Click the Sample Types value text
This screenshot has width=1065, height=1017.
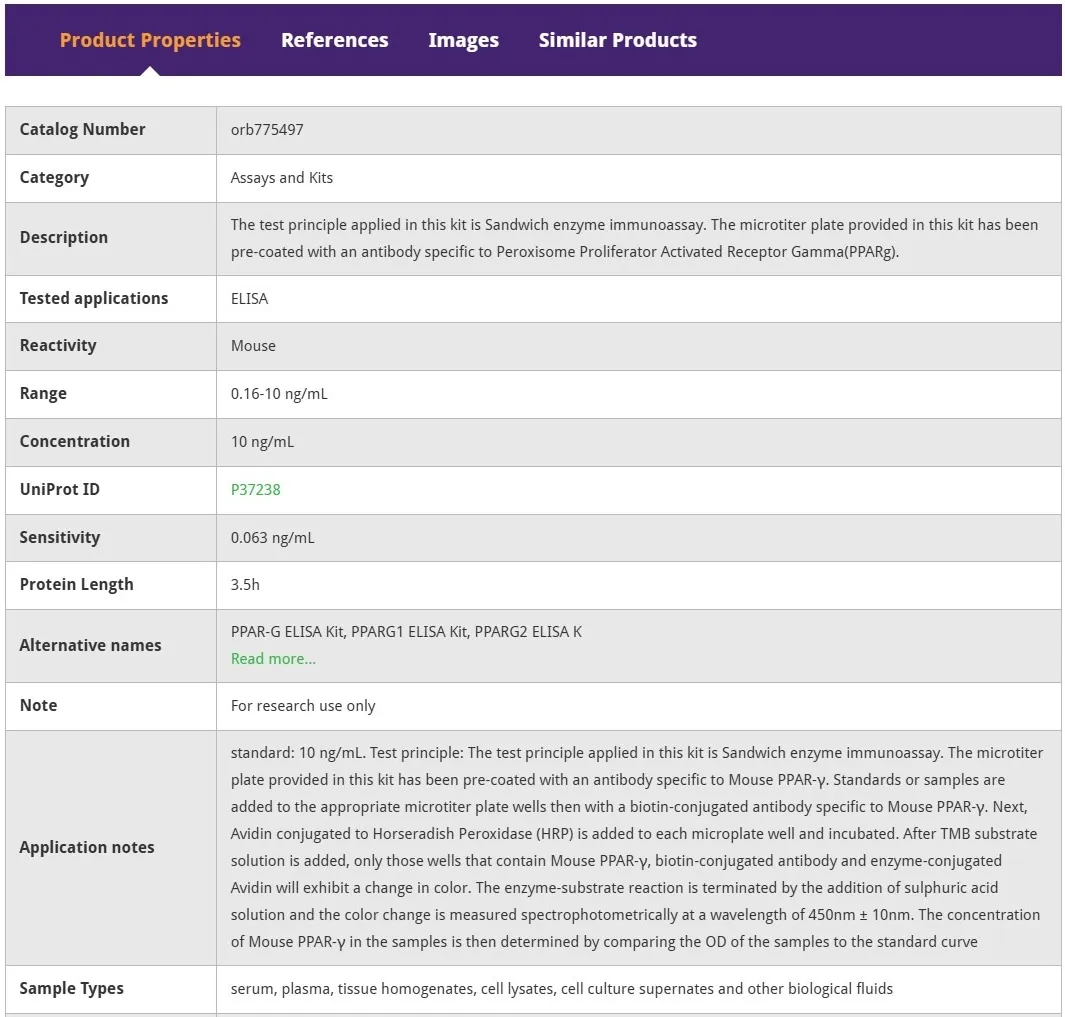point(562,989)
